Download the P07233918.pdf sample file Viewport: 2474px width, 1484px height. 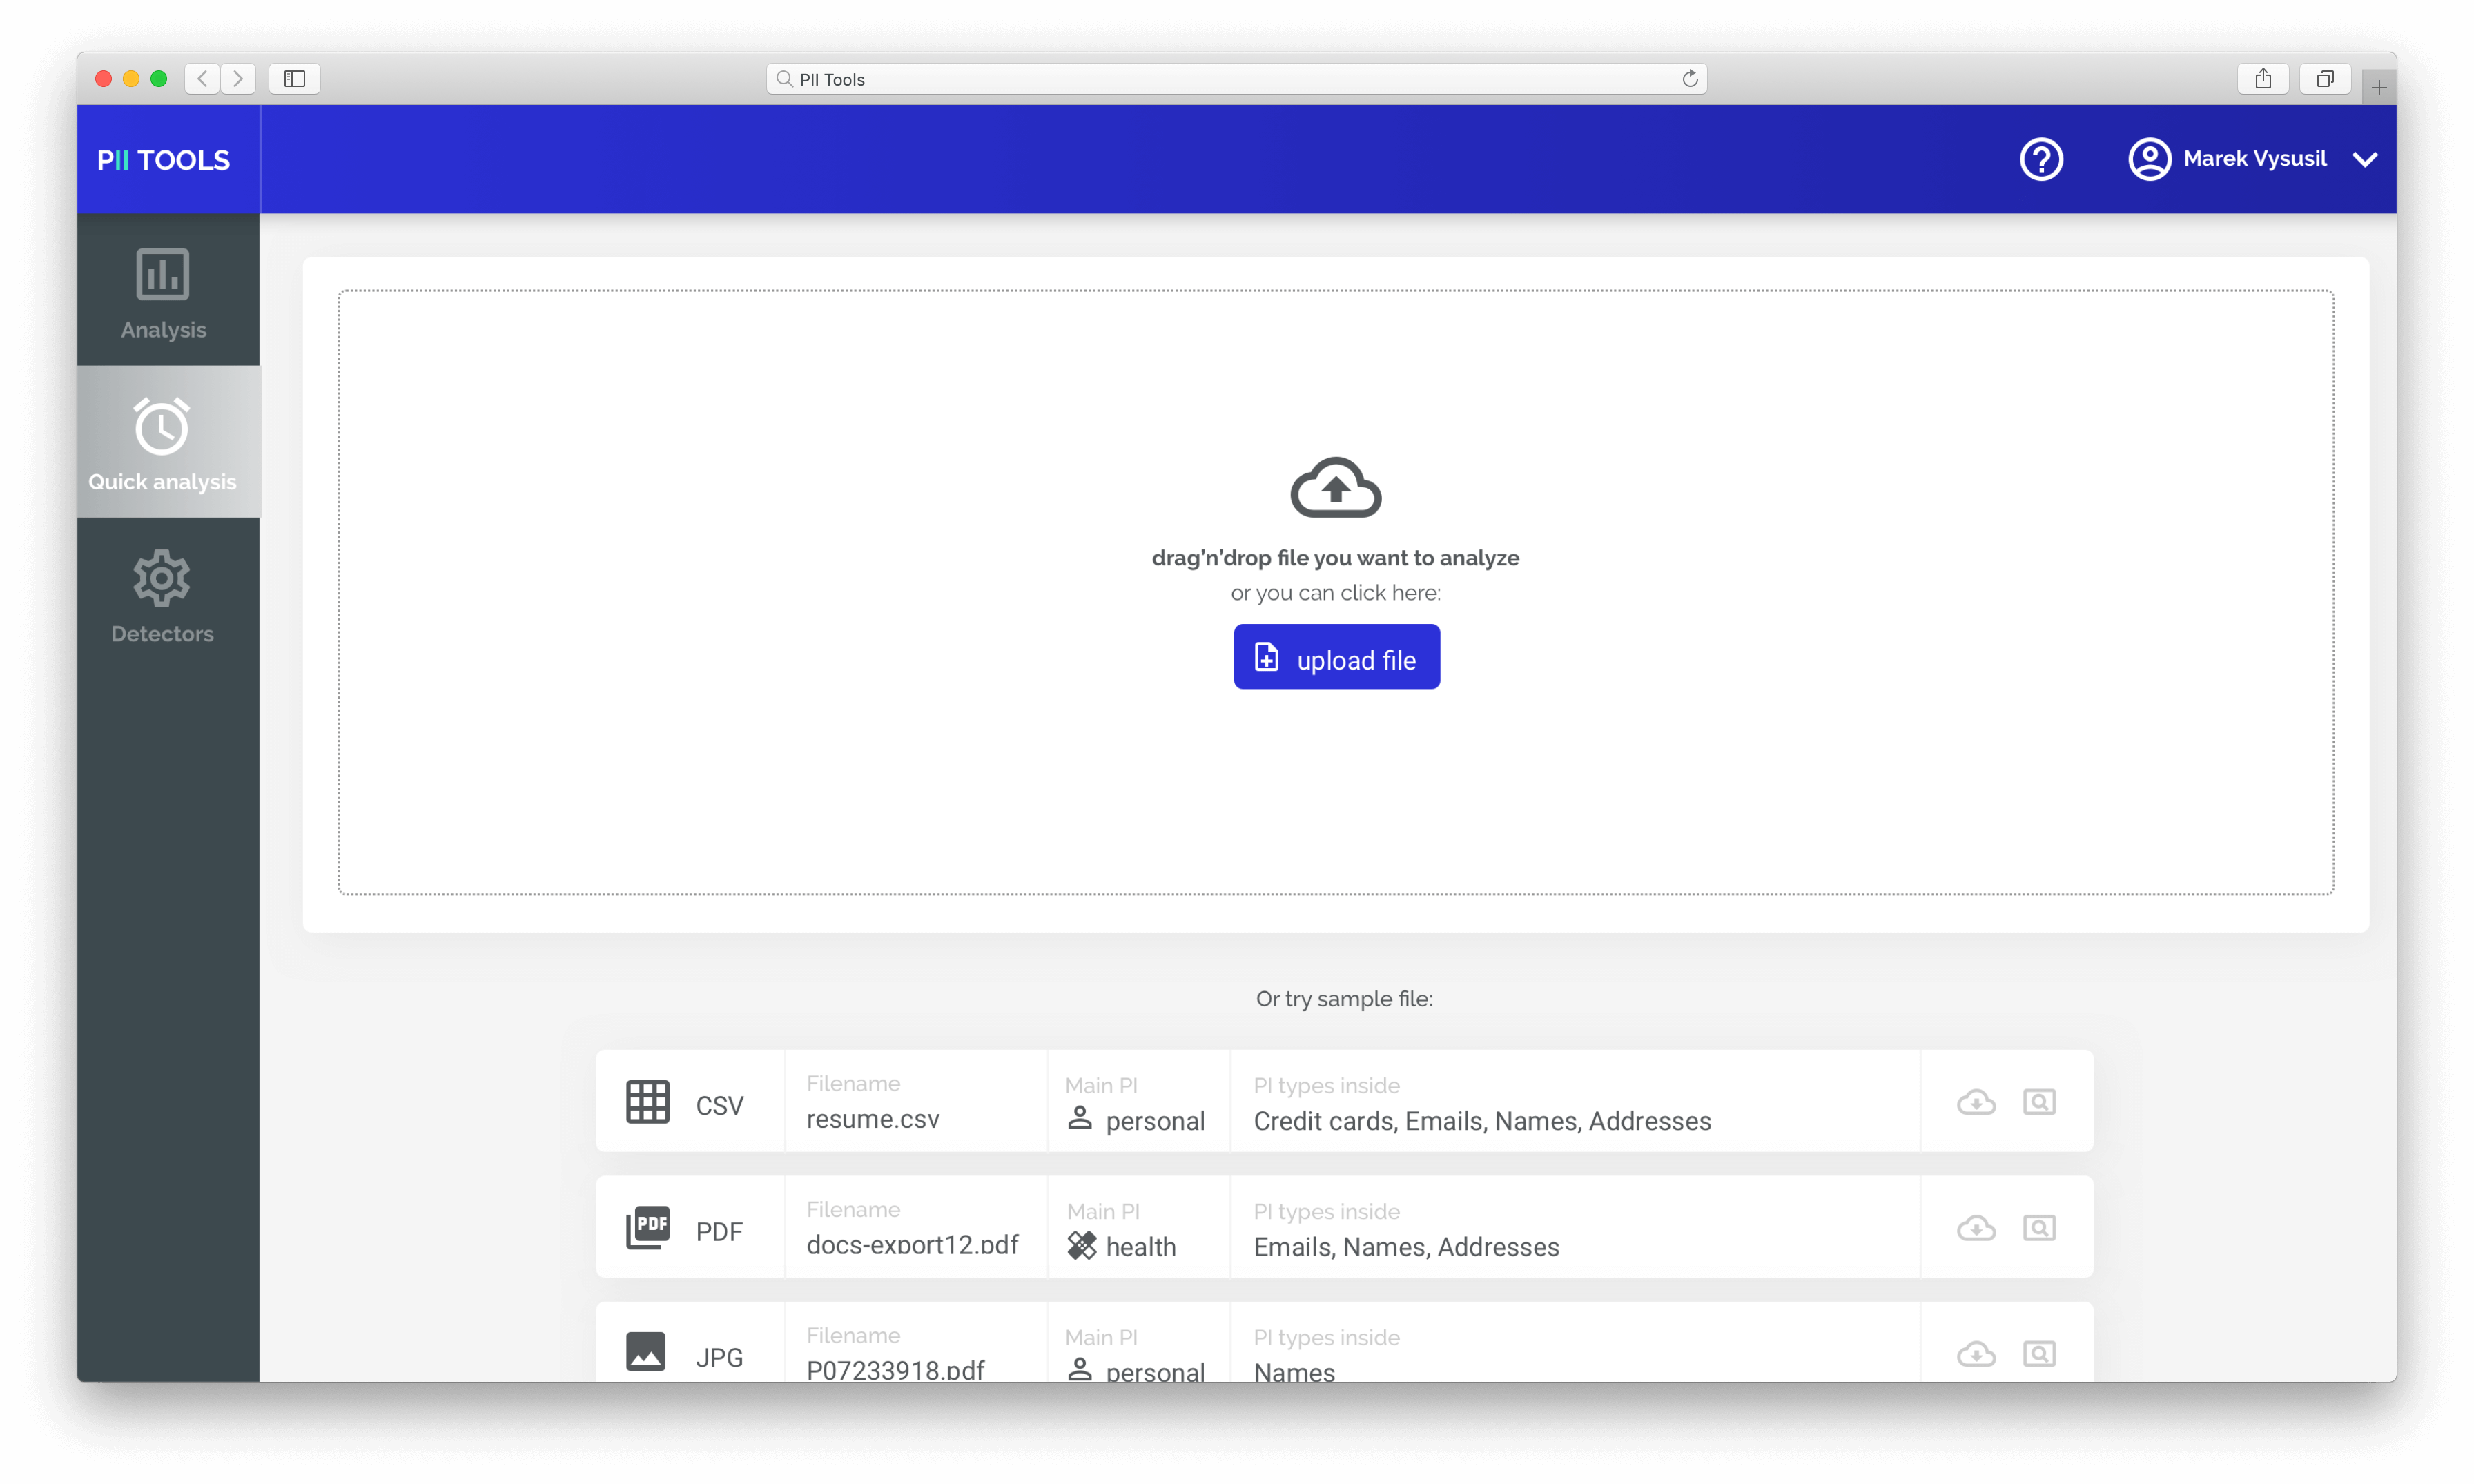(x=1976, y=1354)
